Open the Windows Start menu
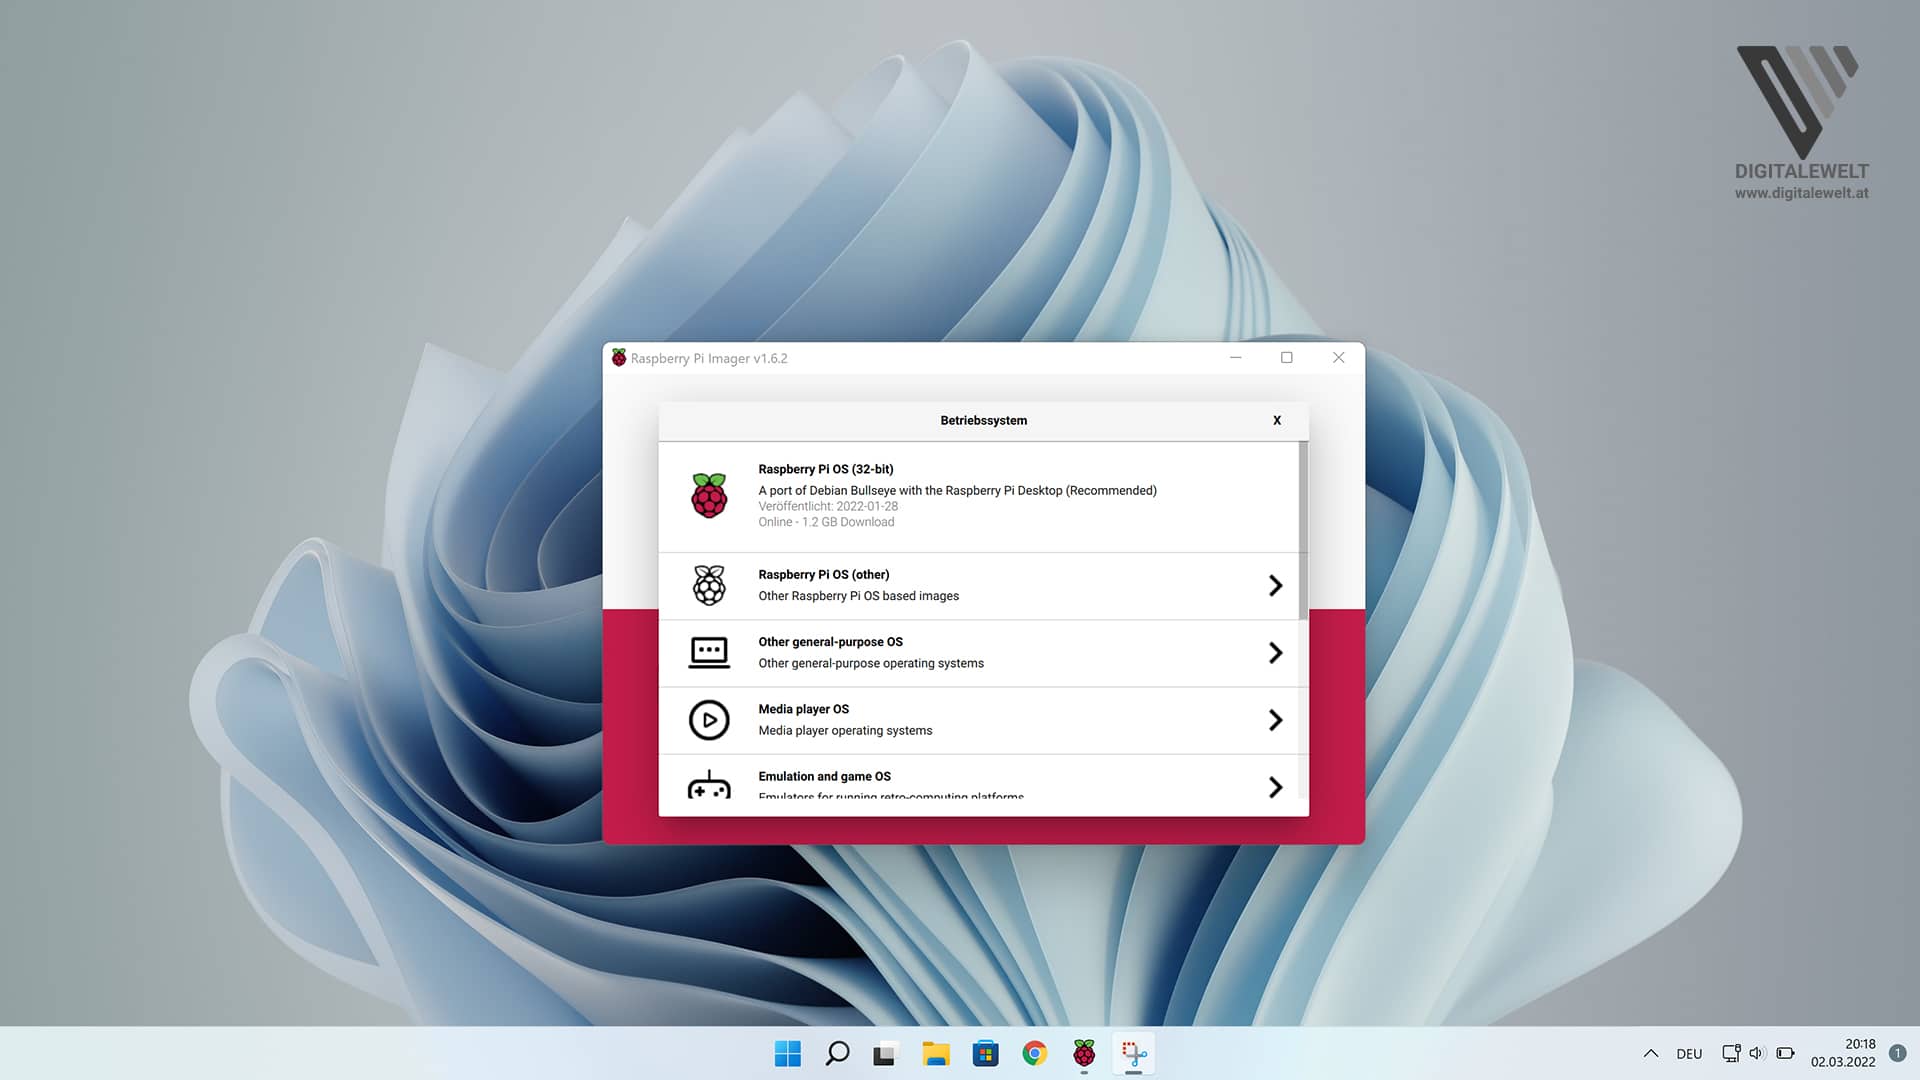 click(x=788, y=1054)
